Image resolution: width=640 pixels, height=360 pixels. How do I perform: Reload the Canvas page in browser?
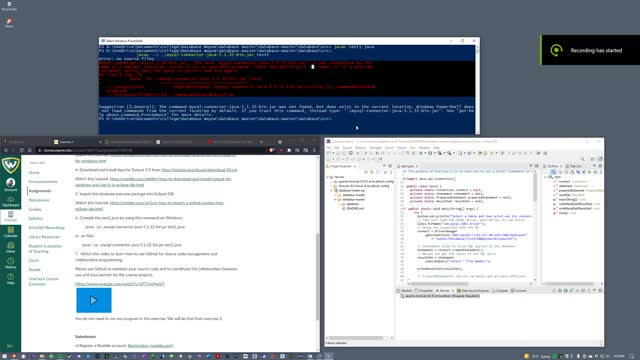[22, 150]
